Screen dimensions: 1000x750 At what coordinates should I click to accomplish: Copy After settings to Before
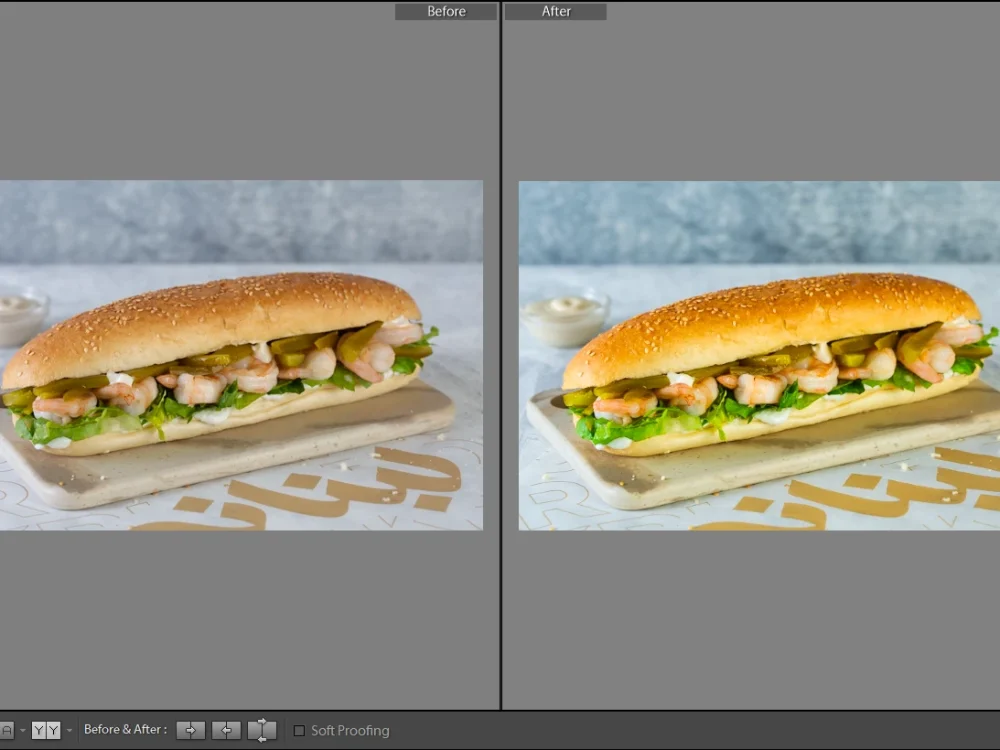click(226, 730)
